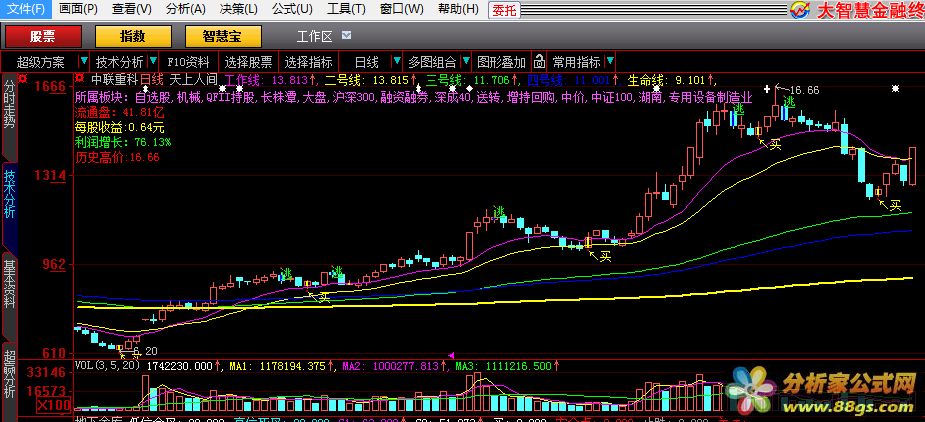
Task: Click the 融资融券 sector link
Action: click(x=403, y=97)
